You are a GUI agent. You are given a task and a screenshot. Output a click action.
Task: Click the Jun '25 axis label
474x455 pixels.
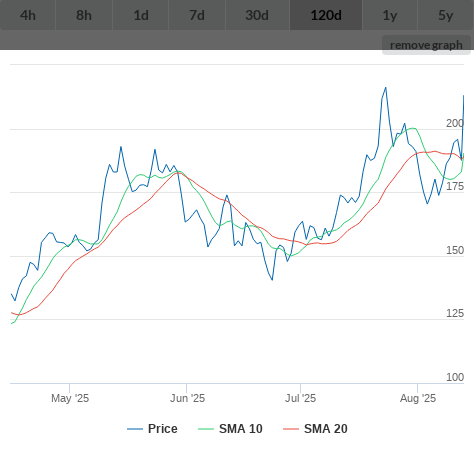pyautogui.click(x=187, y=398)
